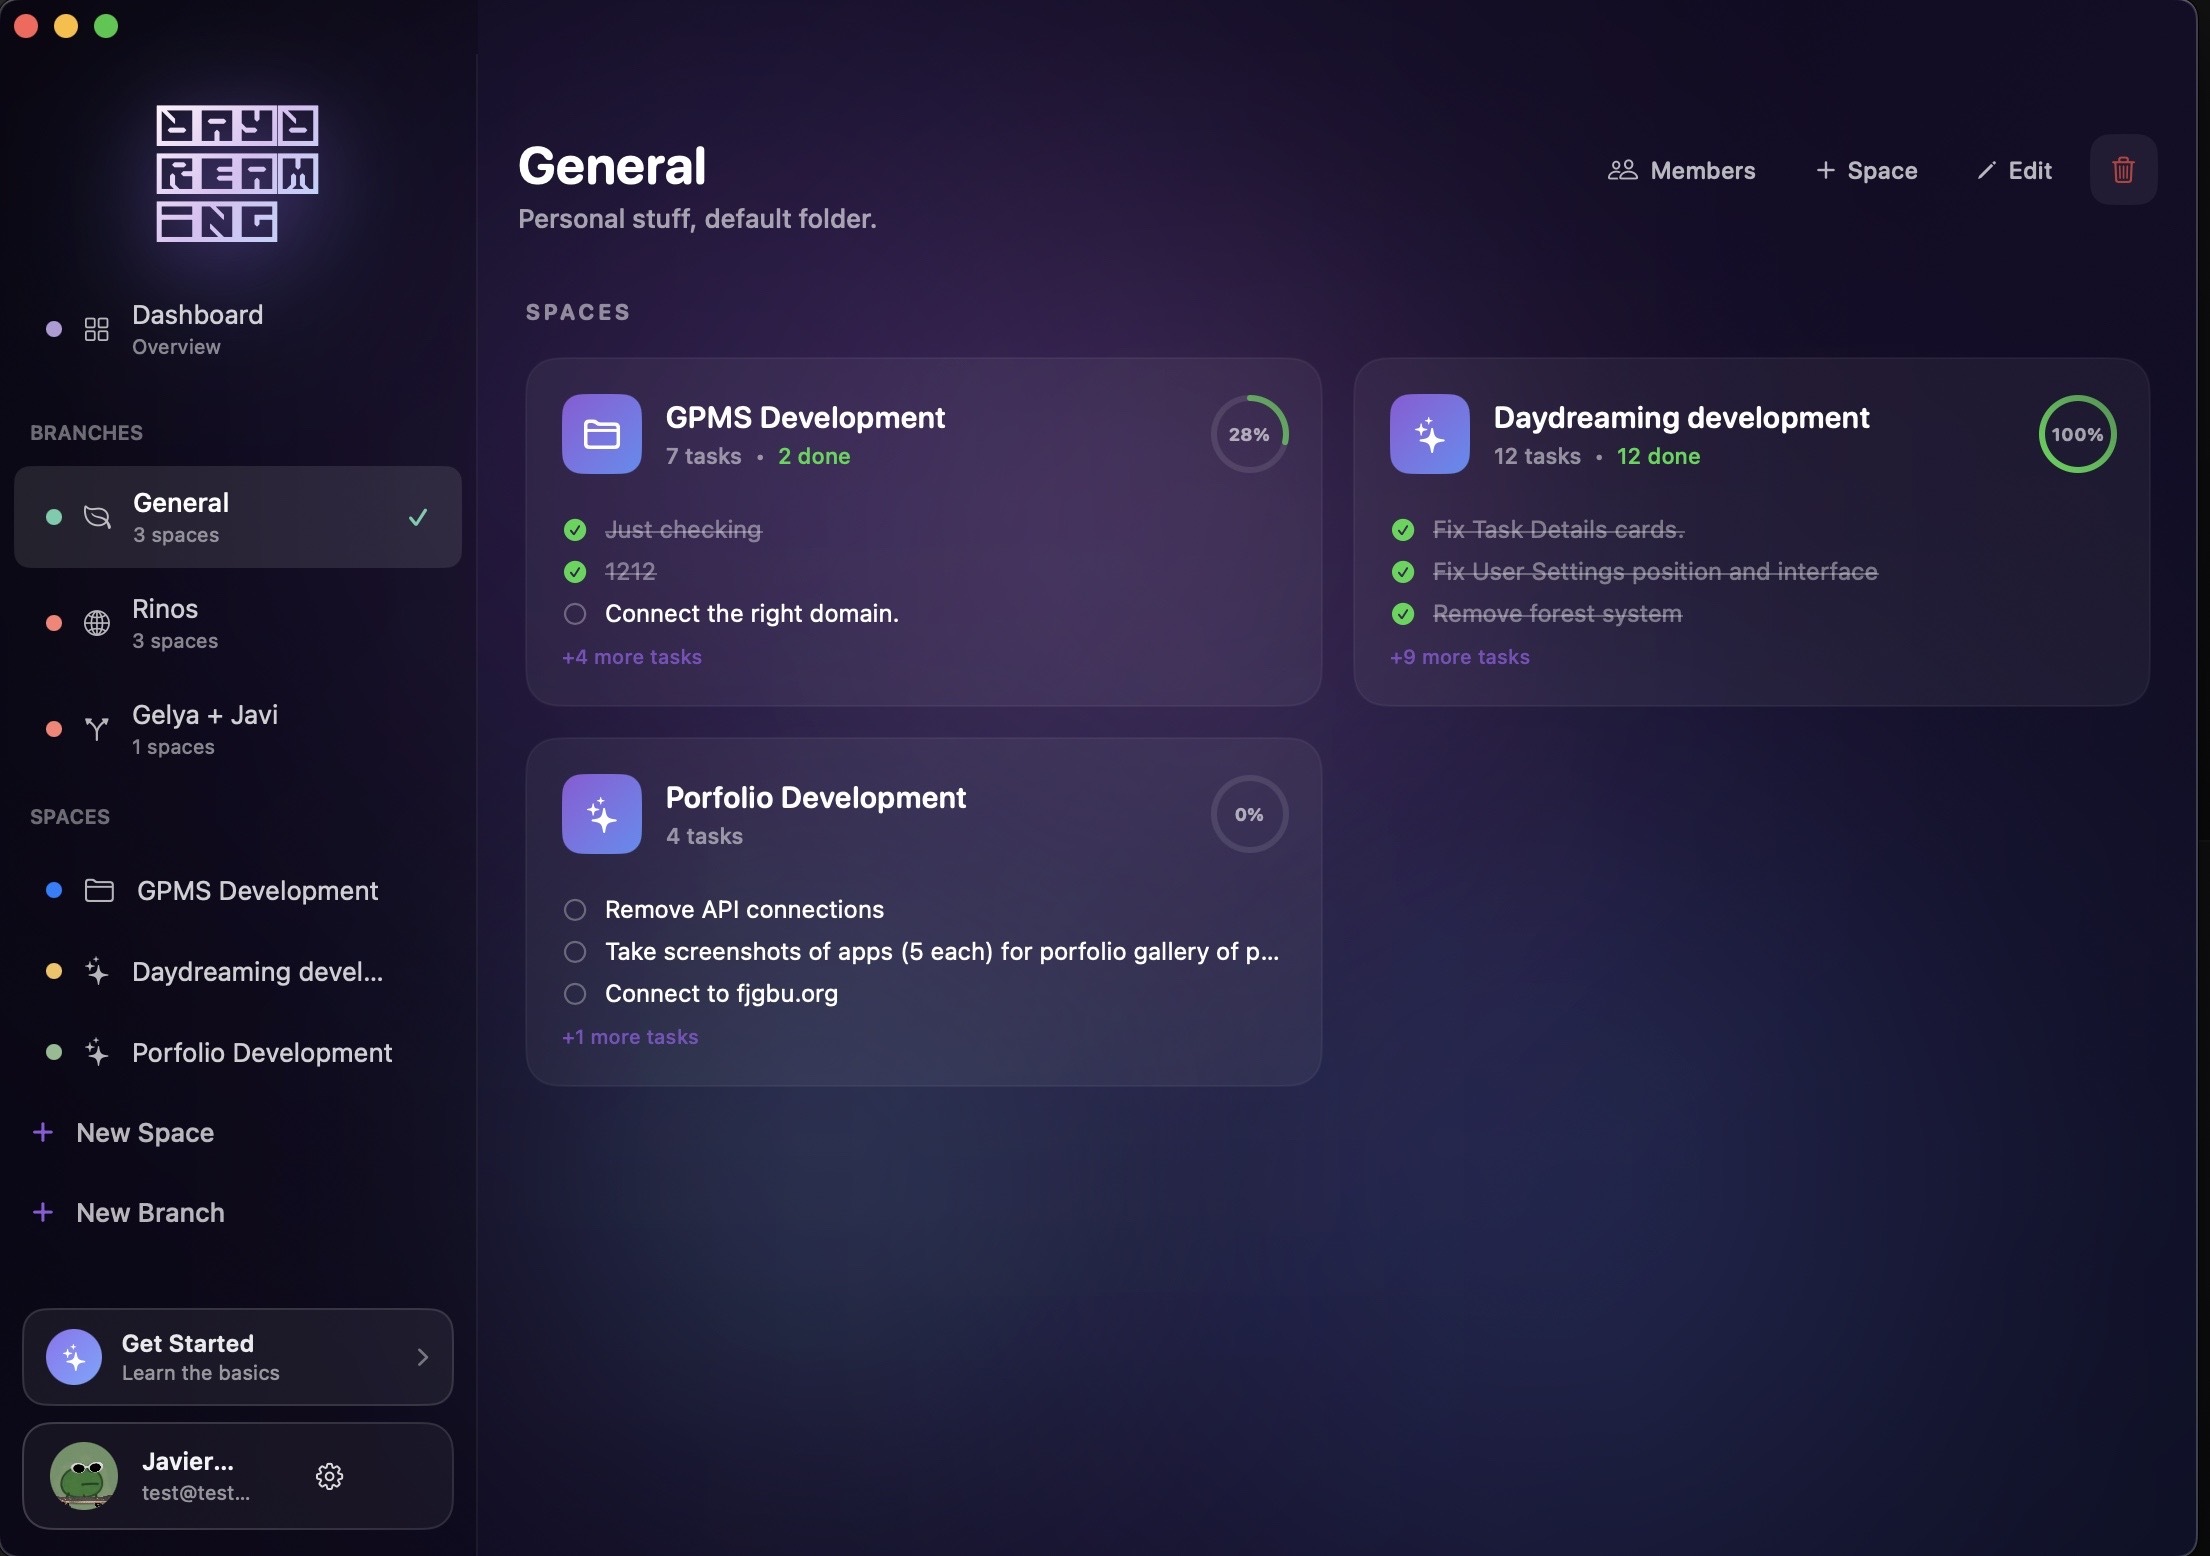The width and height of the screenshot is (2210, 1556).
Task: Uncheck the Just checking completed task
Action: click(x=575, y=530)
